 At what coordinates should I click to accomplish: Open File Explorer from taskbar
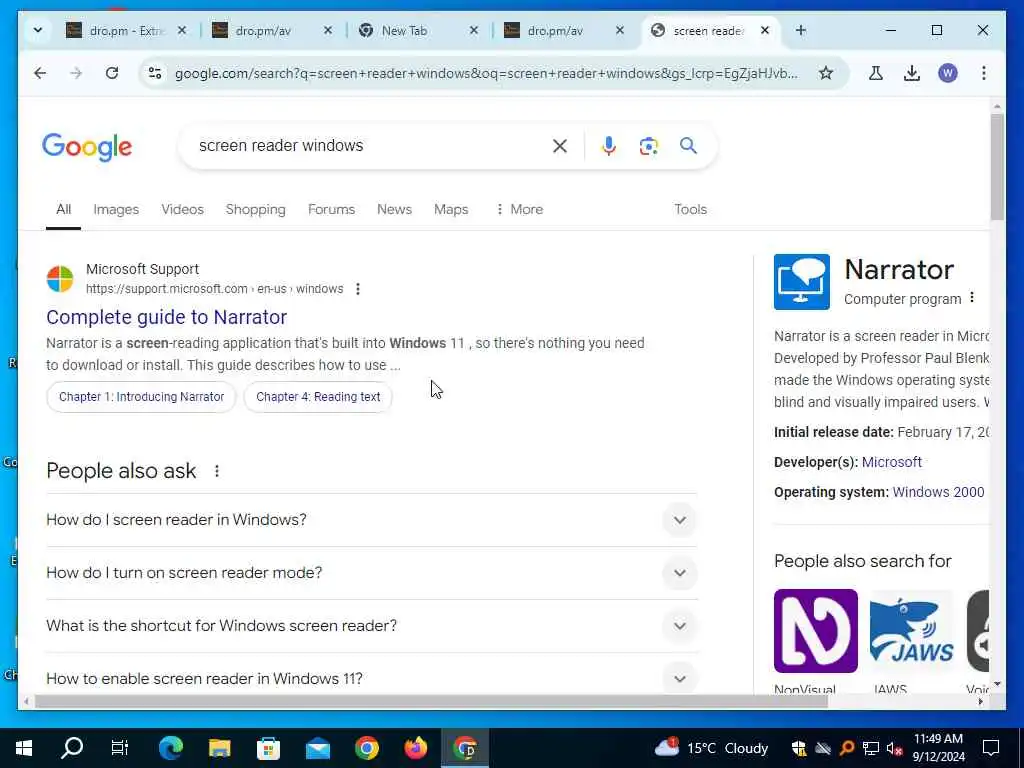[219, 748]
